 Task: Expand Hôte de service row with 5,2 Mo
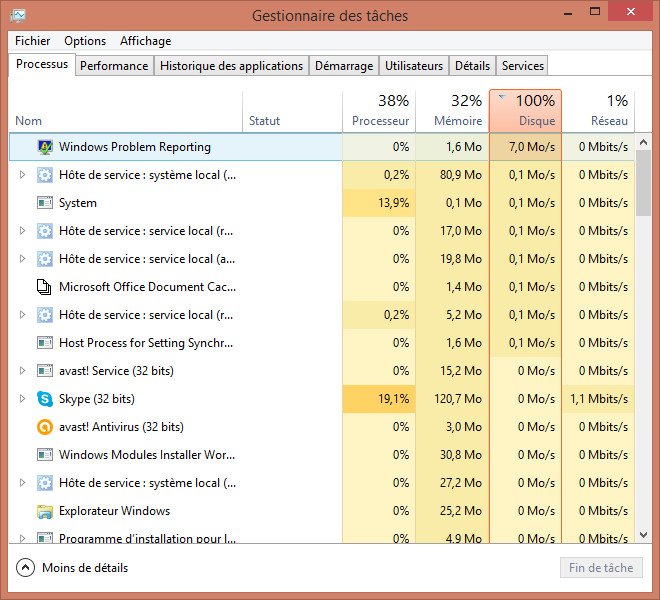[22, 315]
